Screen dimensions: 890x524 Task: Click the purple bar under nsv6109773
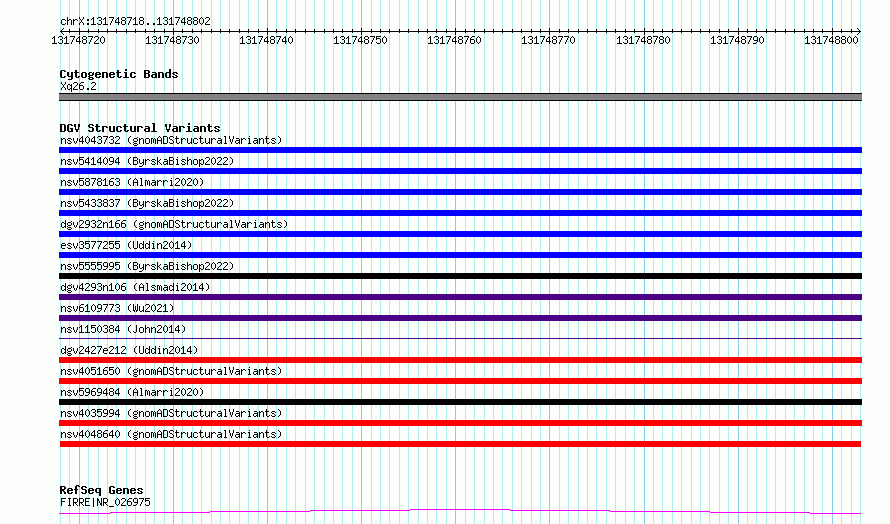pyautogui.click(x=460, y=318)
